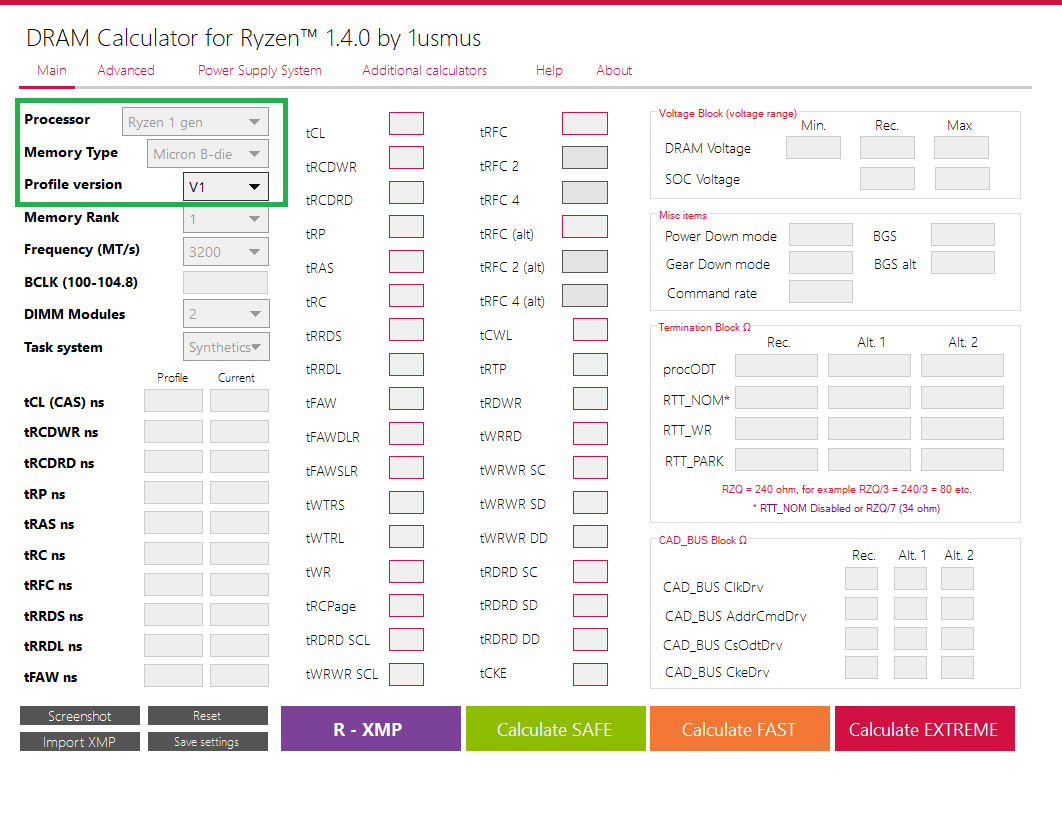Click the RTT_NOM Alt. 1 field
Viewport: 1062px width, 825px height.
[x=870, y=398]
